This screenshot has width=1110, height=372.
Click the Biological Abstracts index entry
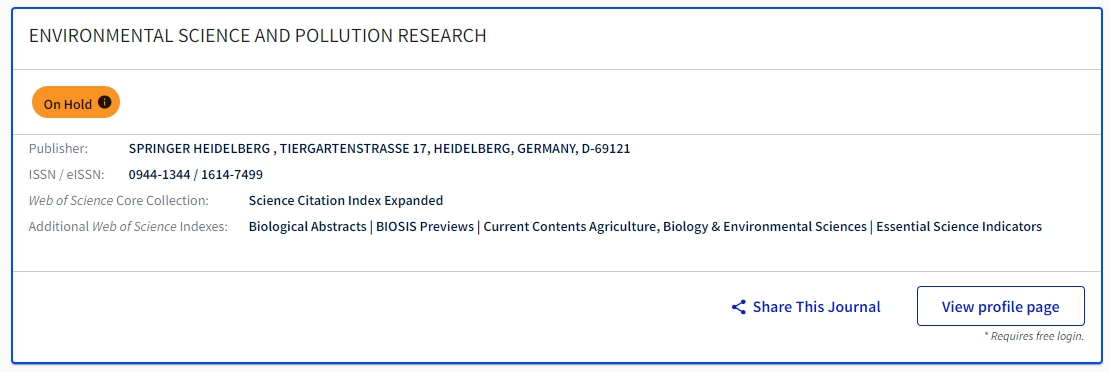tap(307, 227)
